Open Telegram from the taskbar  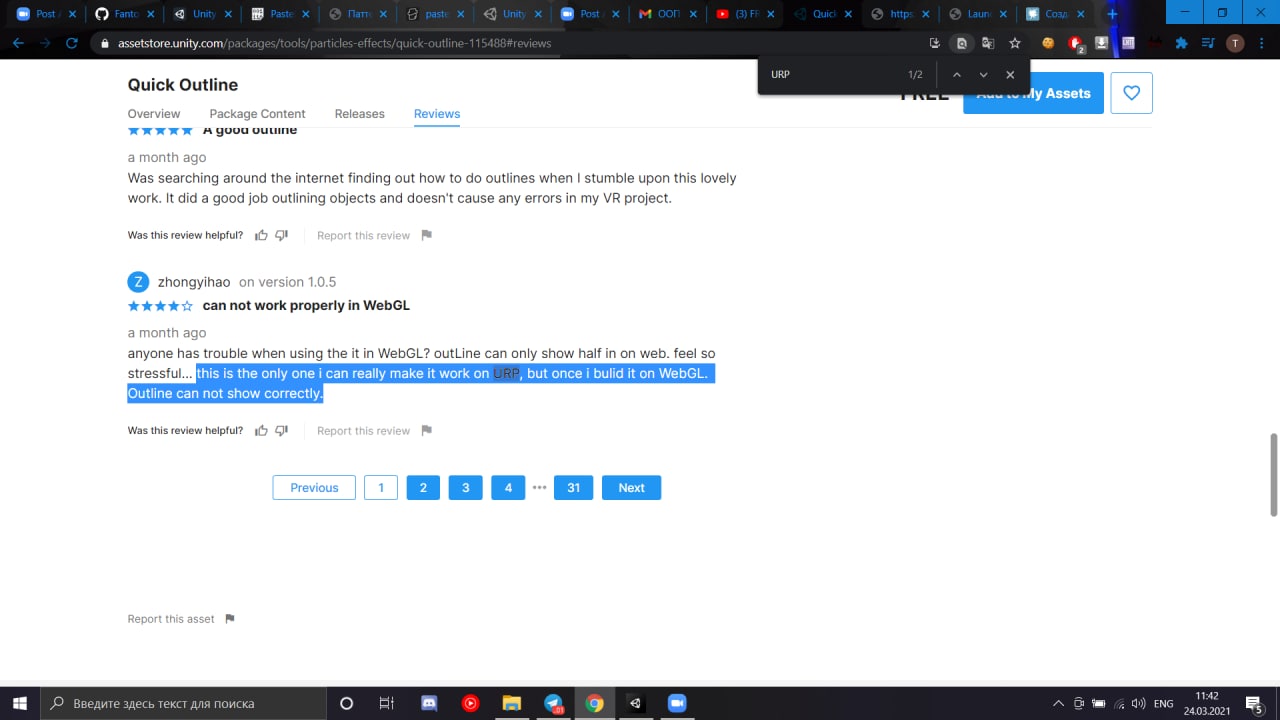553,703
